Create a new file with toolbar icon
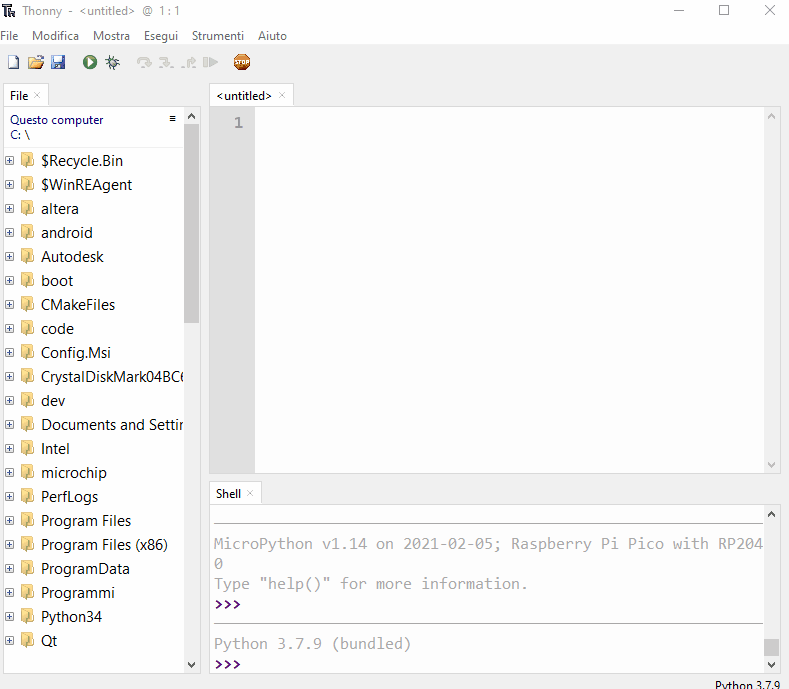789x689 pixels. 13,62
